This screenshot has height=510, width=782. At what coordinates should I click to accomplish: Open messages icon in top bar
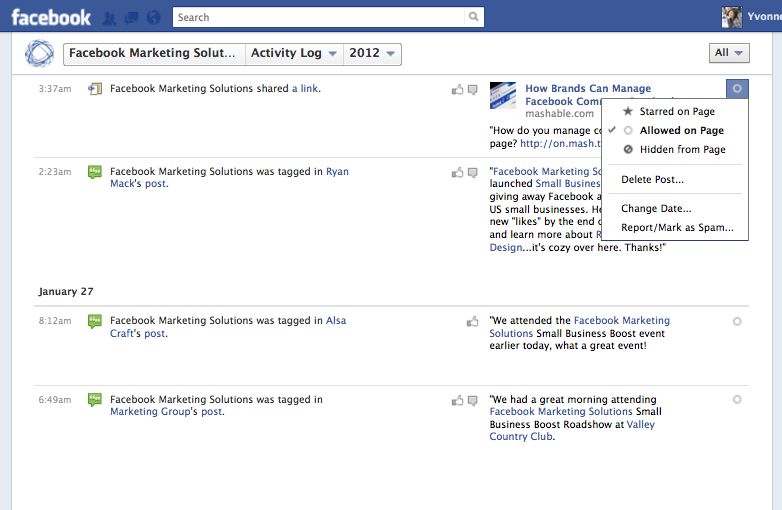coord(131,18)
